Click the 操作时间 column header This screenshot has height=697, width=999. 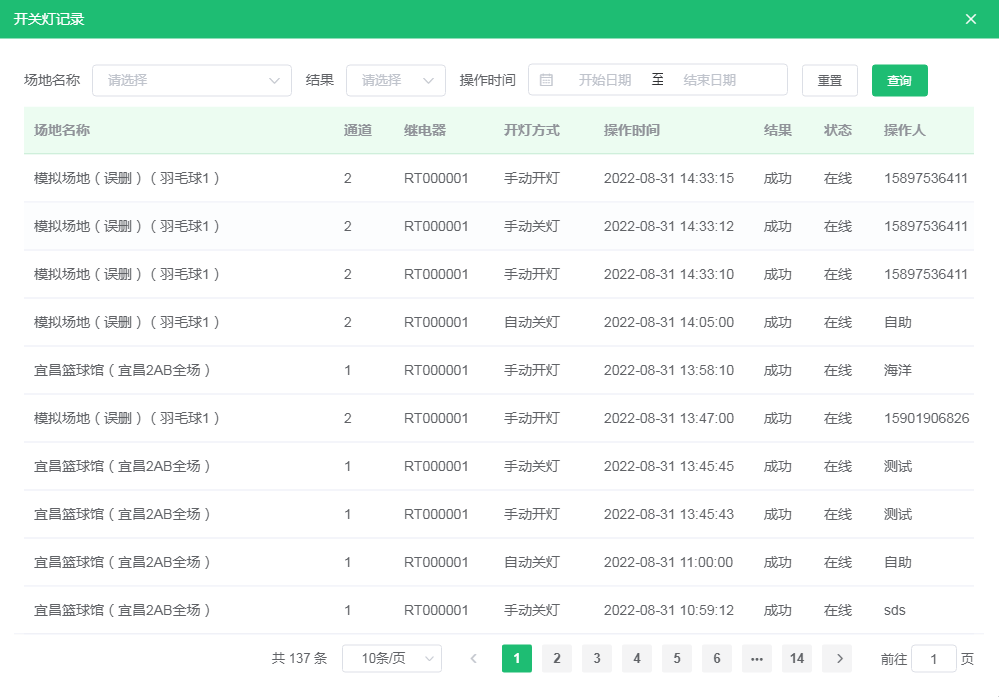(630, 130)
